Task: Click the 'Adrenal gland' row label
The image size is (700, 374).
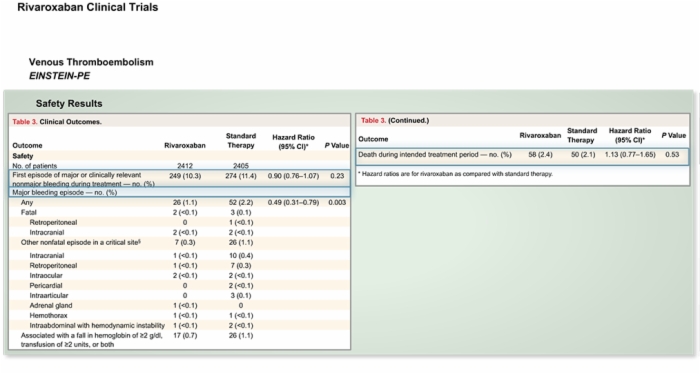Action: tap(50, 306)
